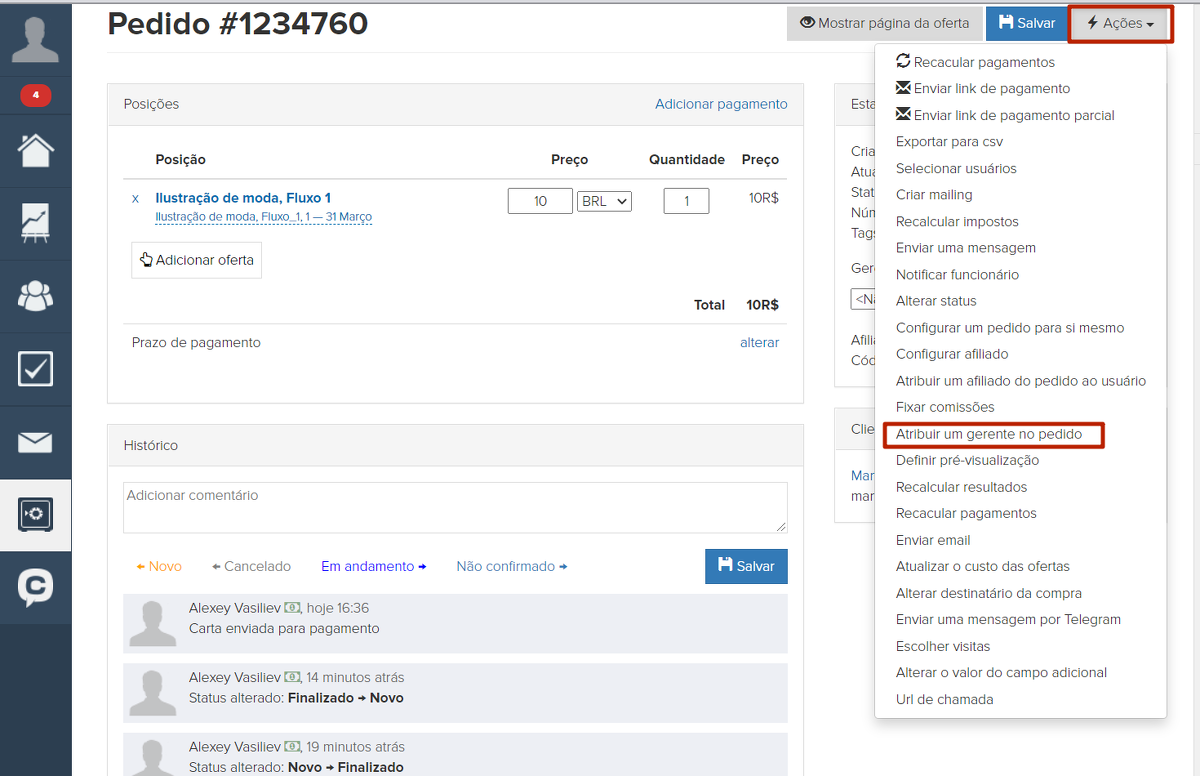Image resolution: width=1200 pixels, height=776 pixels.
Task: Choose Exportar para csv from menu
Action: (x=949, y=142)
